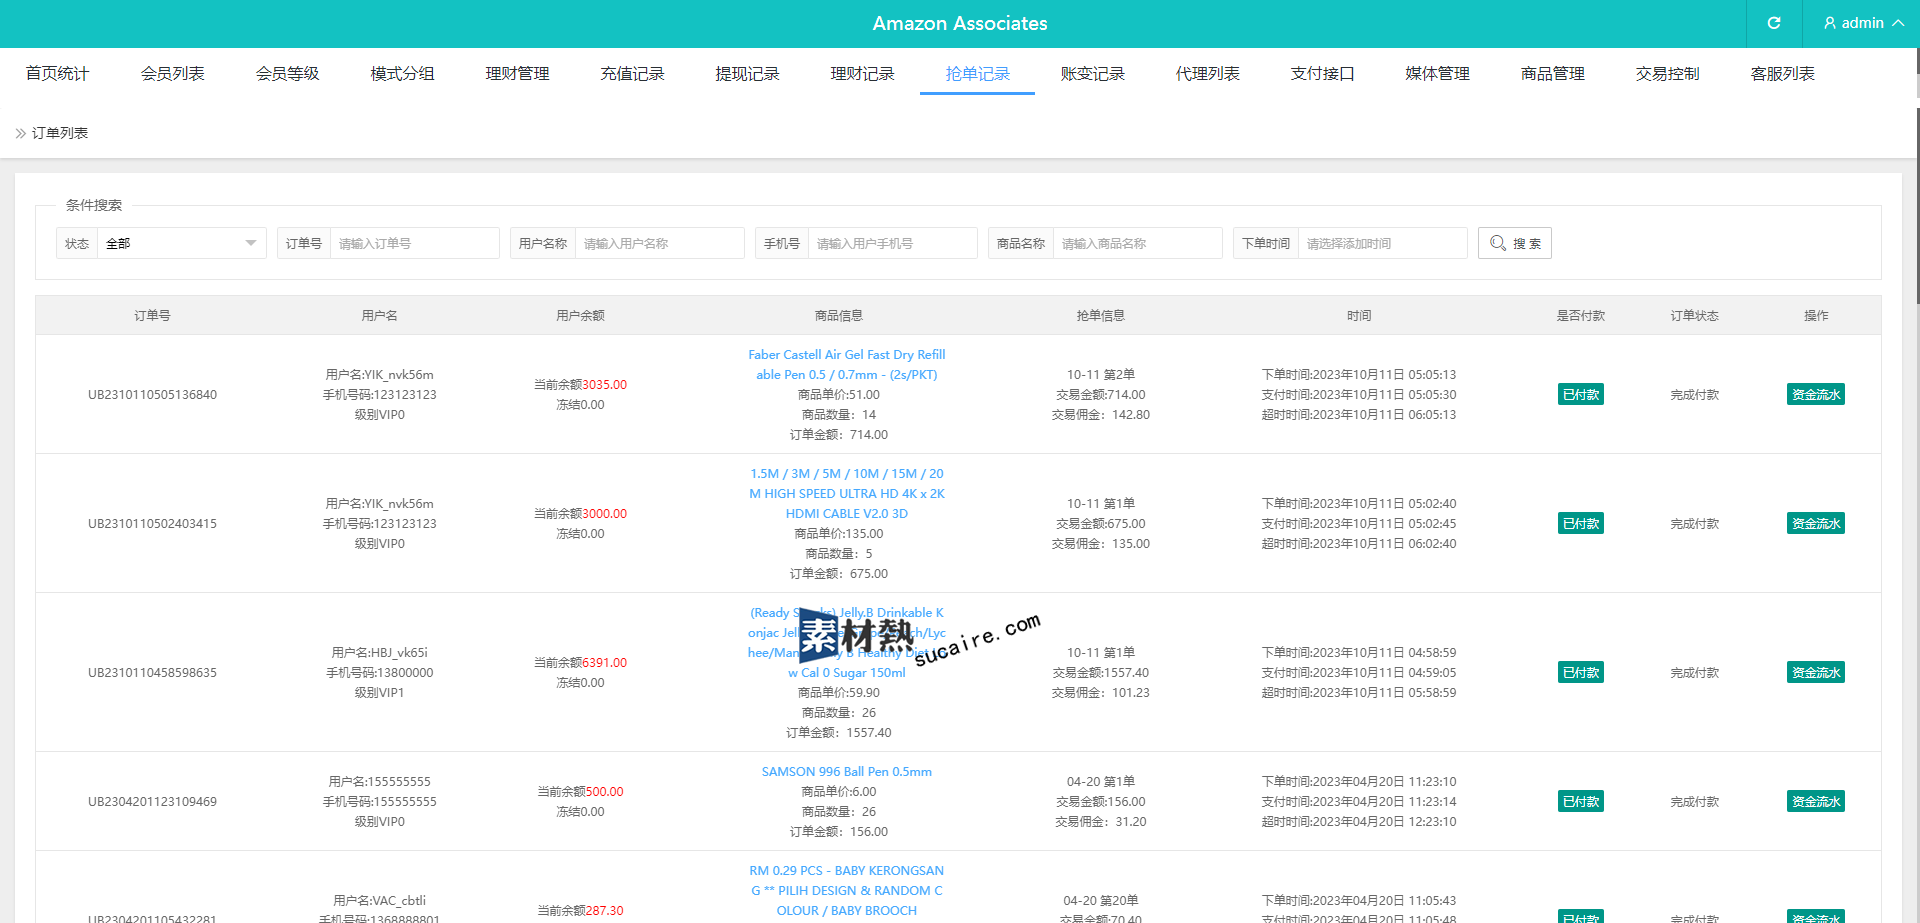Click balance amount 6391.00
The height and width of the screenshot is (923, 1920).
[x=605, y=662]
